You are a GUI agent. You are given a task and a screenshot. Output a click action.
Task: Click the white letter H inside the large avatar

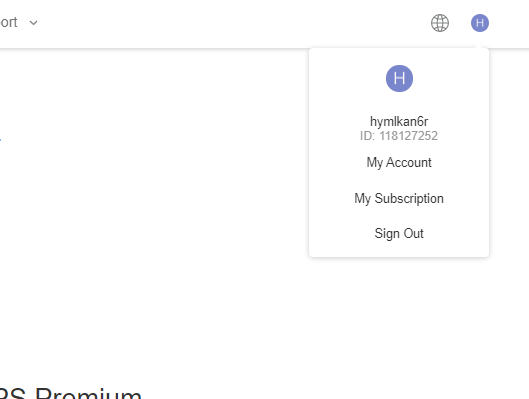tap(399, 78)
